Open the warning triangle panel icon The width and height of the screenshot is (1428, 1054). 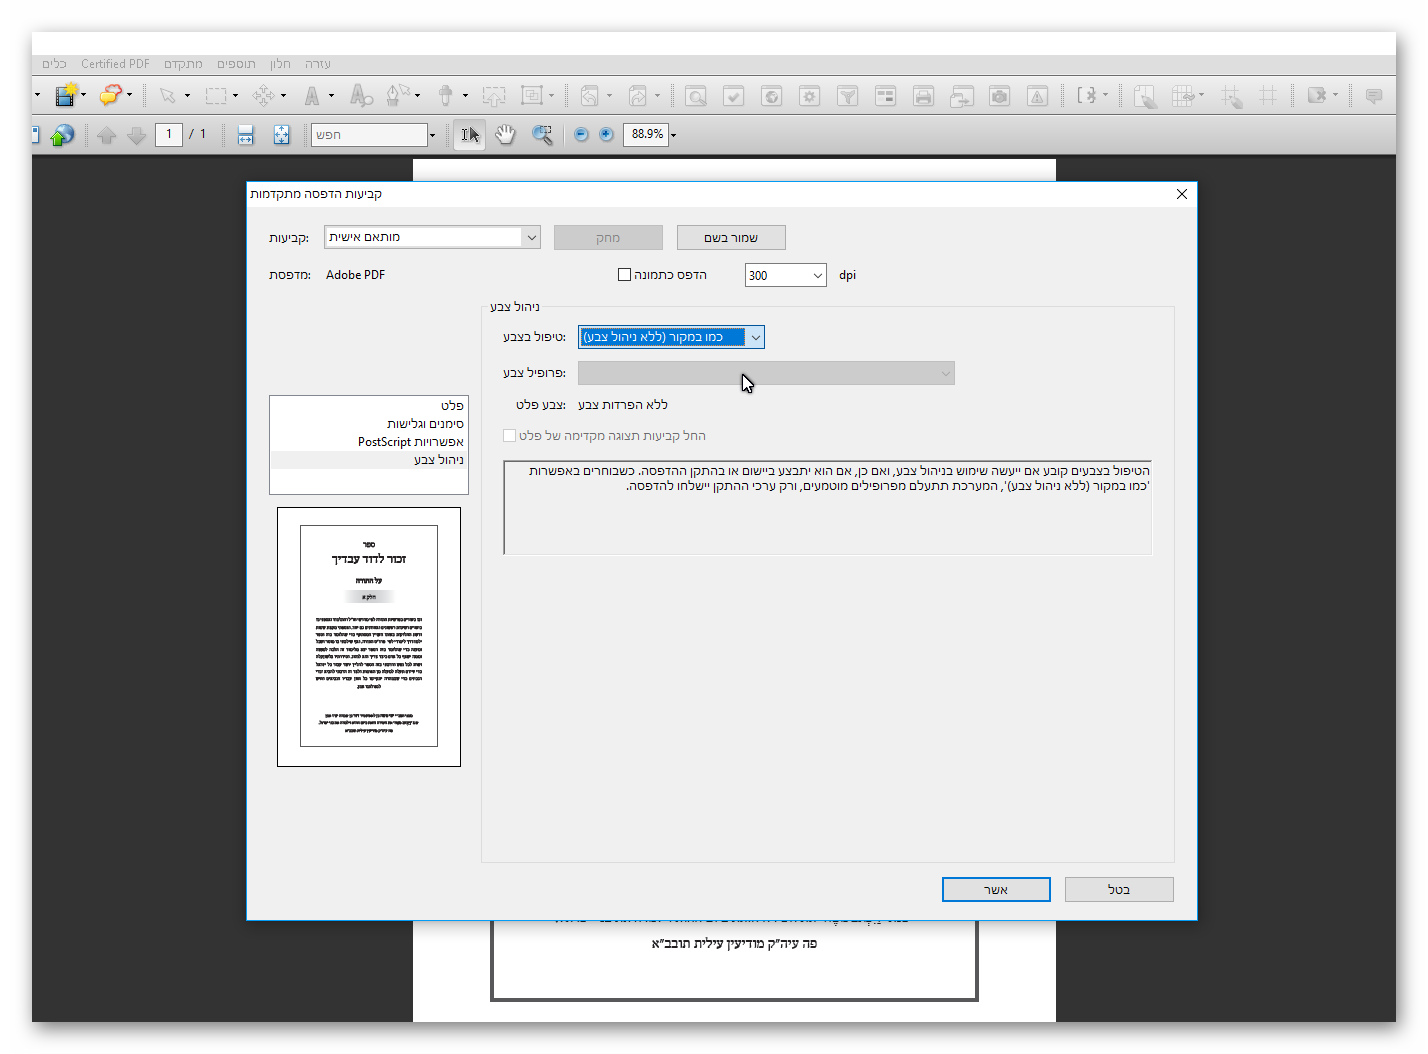pyautogui.click(x=1038, y=96)
